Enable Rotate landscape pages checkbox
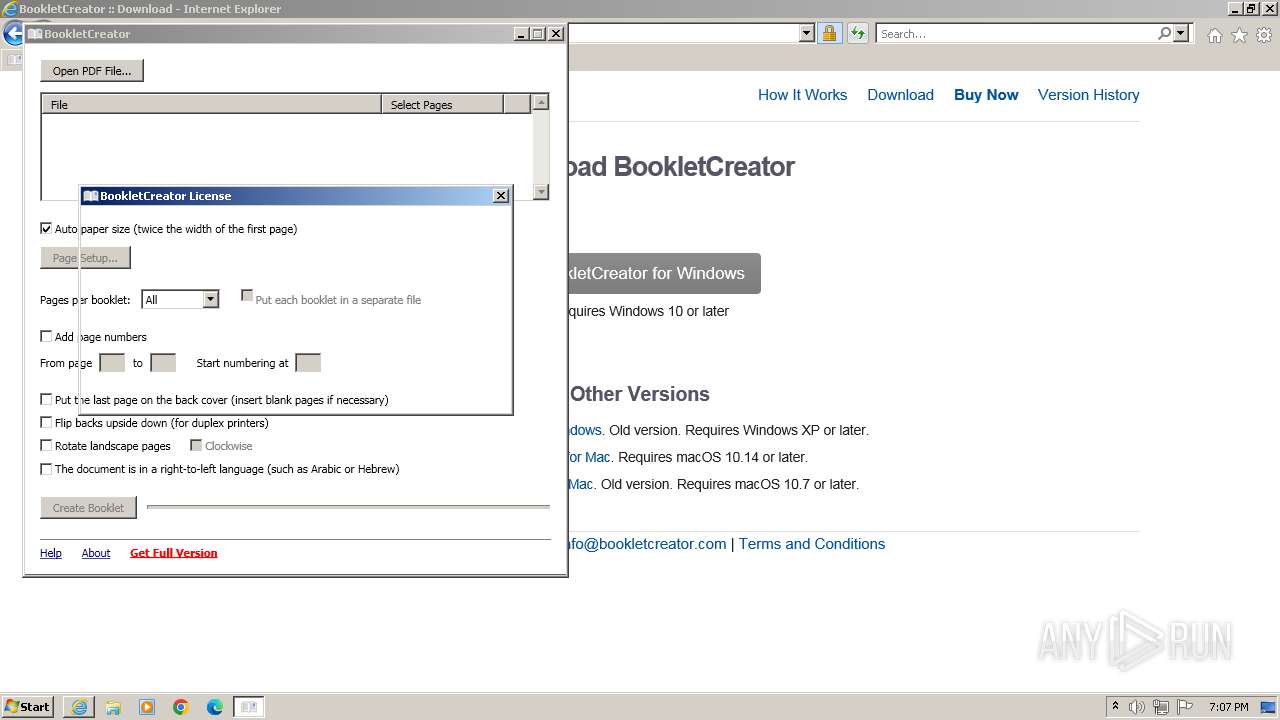Image resolution: width=1280 pixels, height=720 pixels. click(46, 445)
